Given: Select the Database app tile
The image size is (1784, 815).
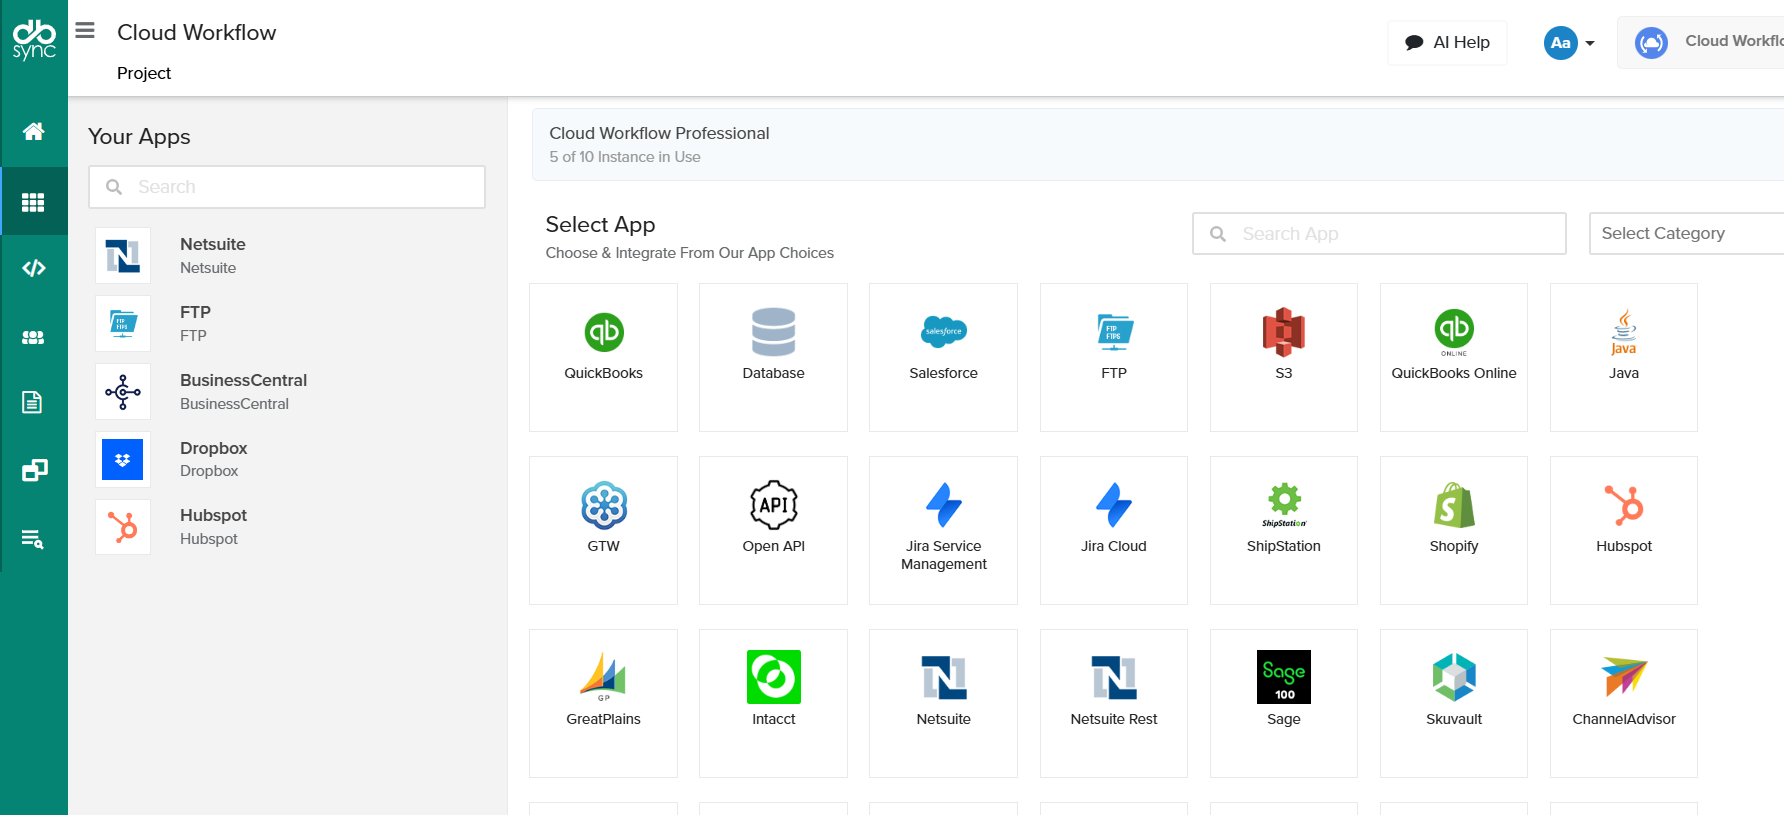Looking at the screenshot, I should (773, 357).
